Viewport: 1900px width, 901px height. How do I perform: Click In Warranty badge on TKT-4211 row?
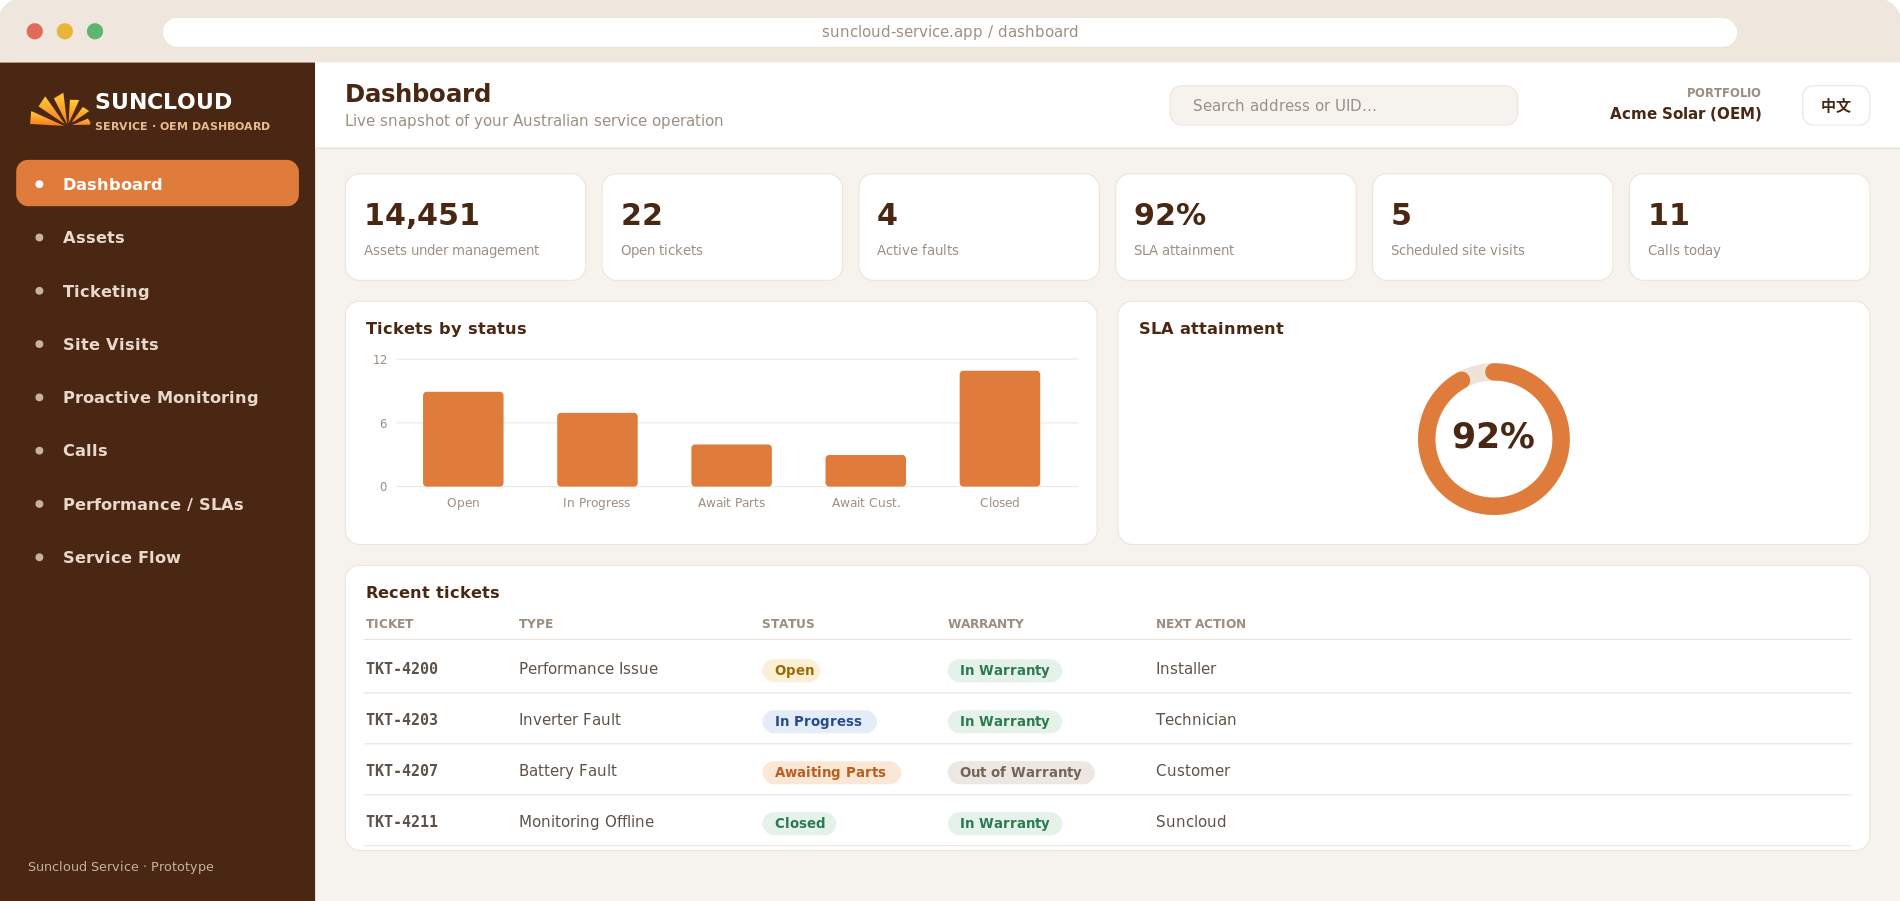[1005, 823]
